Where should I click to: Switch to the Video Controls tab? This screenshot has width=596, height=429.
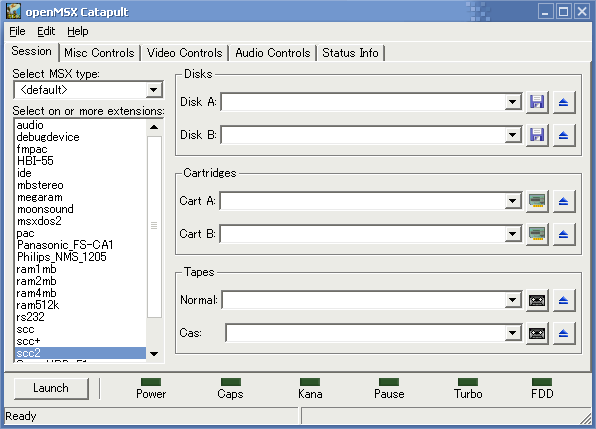[184, 53]
